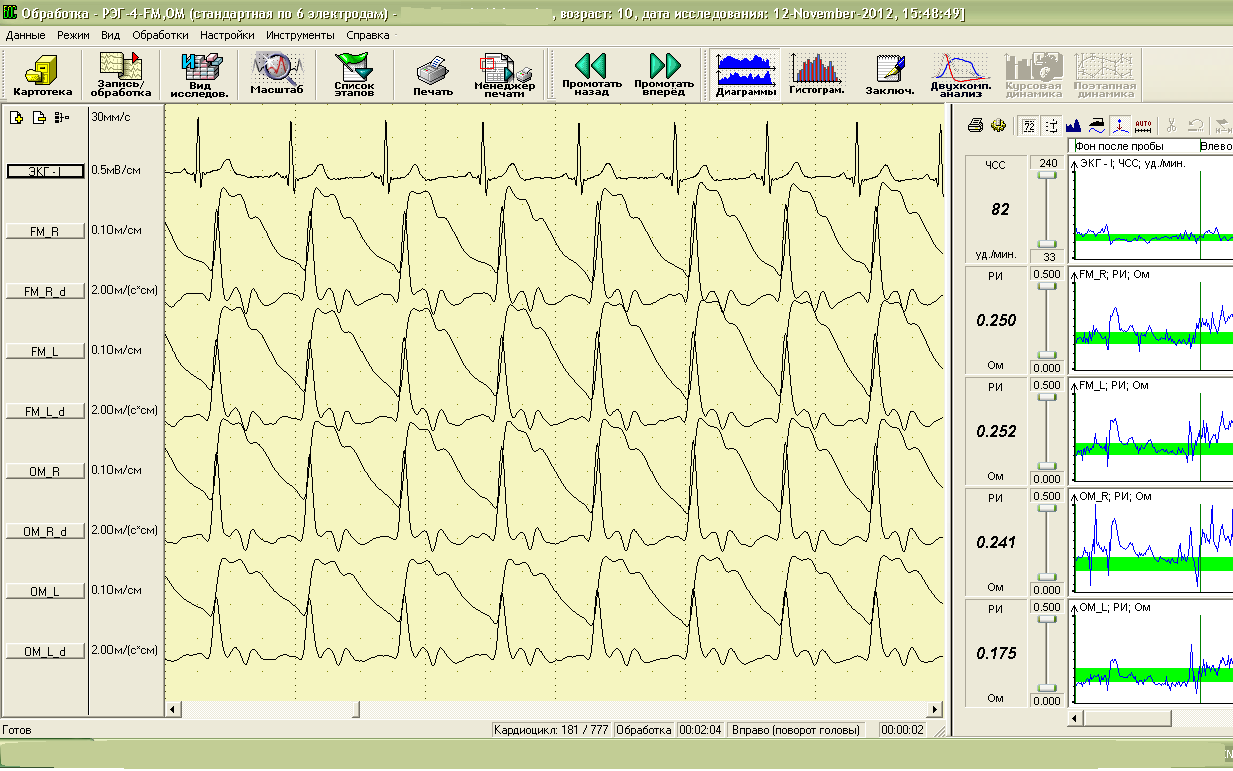Toggle the numeric values '72' display button
Screen dimensions: 1233x771
pos(1028,126)
